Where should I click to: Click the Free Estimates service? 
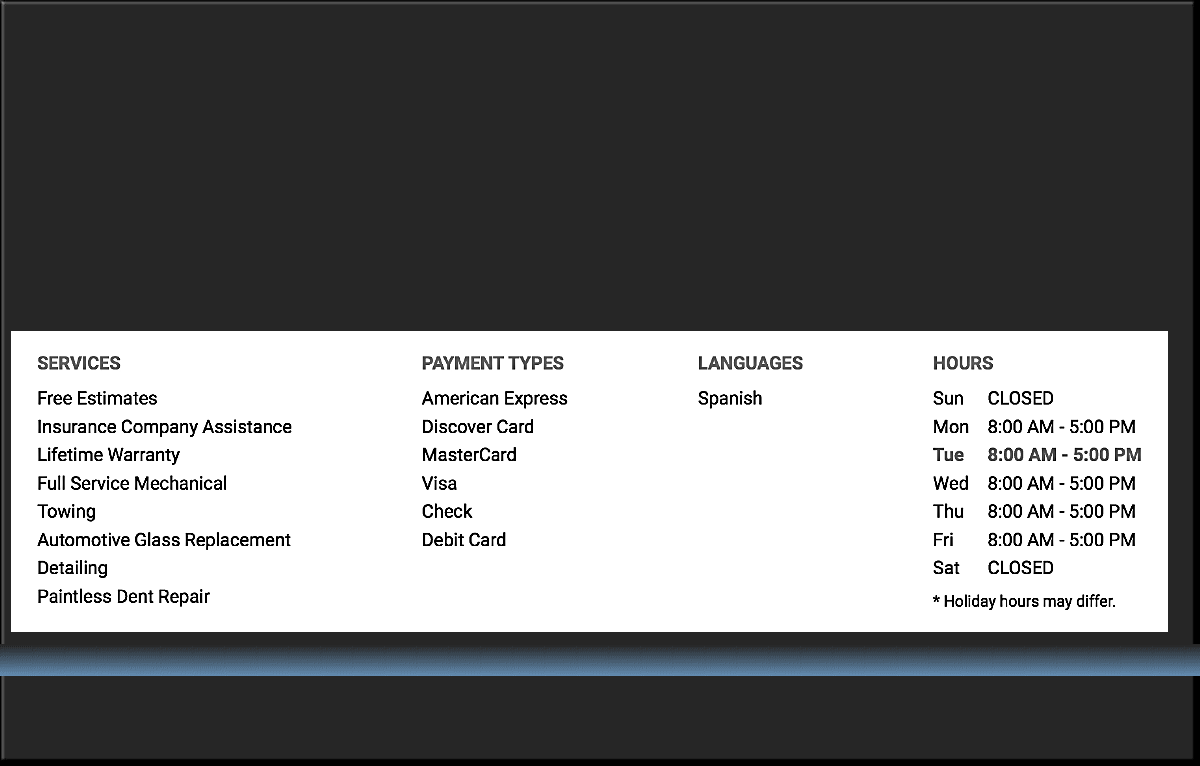[x=97, y=398]
